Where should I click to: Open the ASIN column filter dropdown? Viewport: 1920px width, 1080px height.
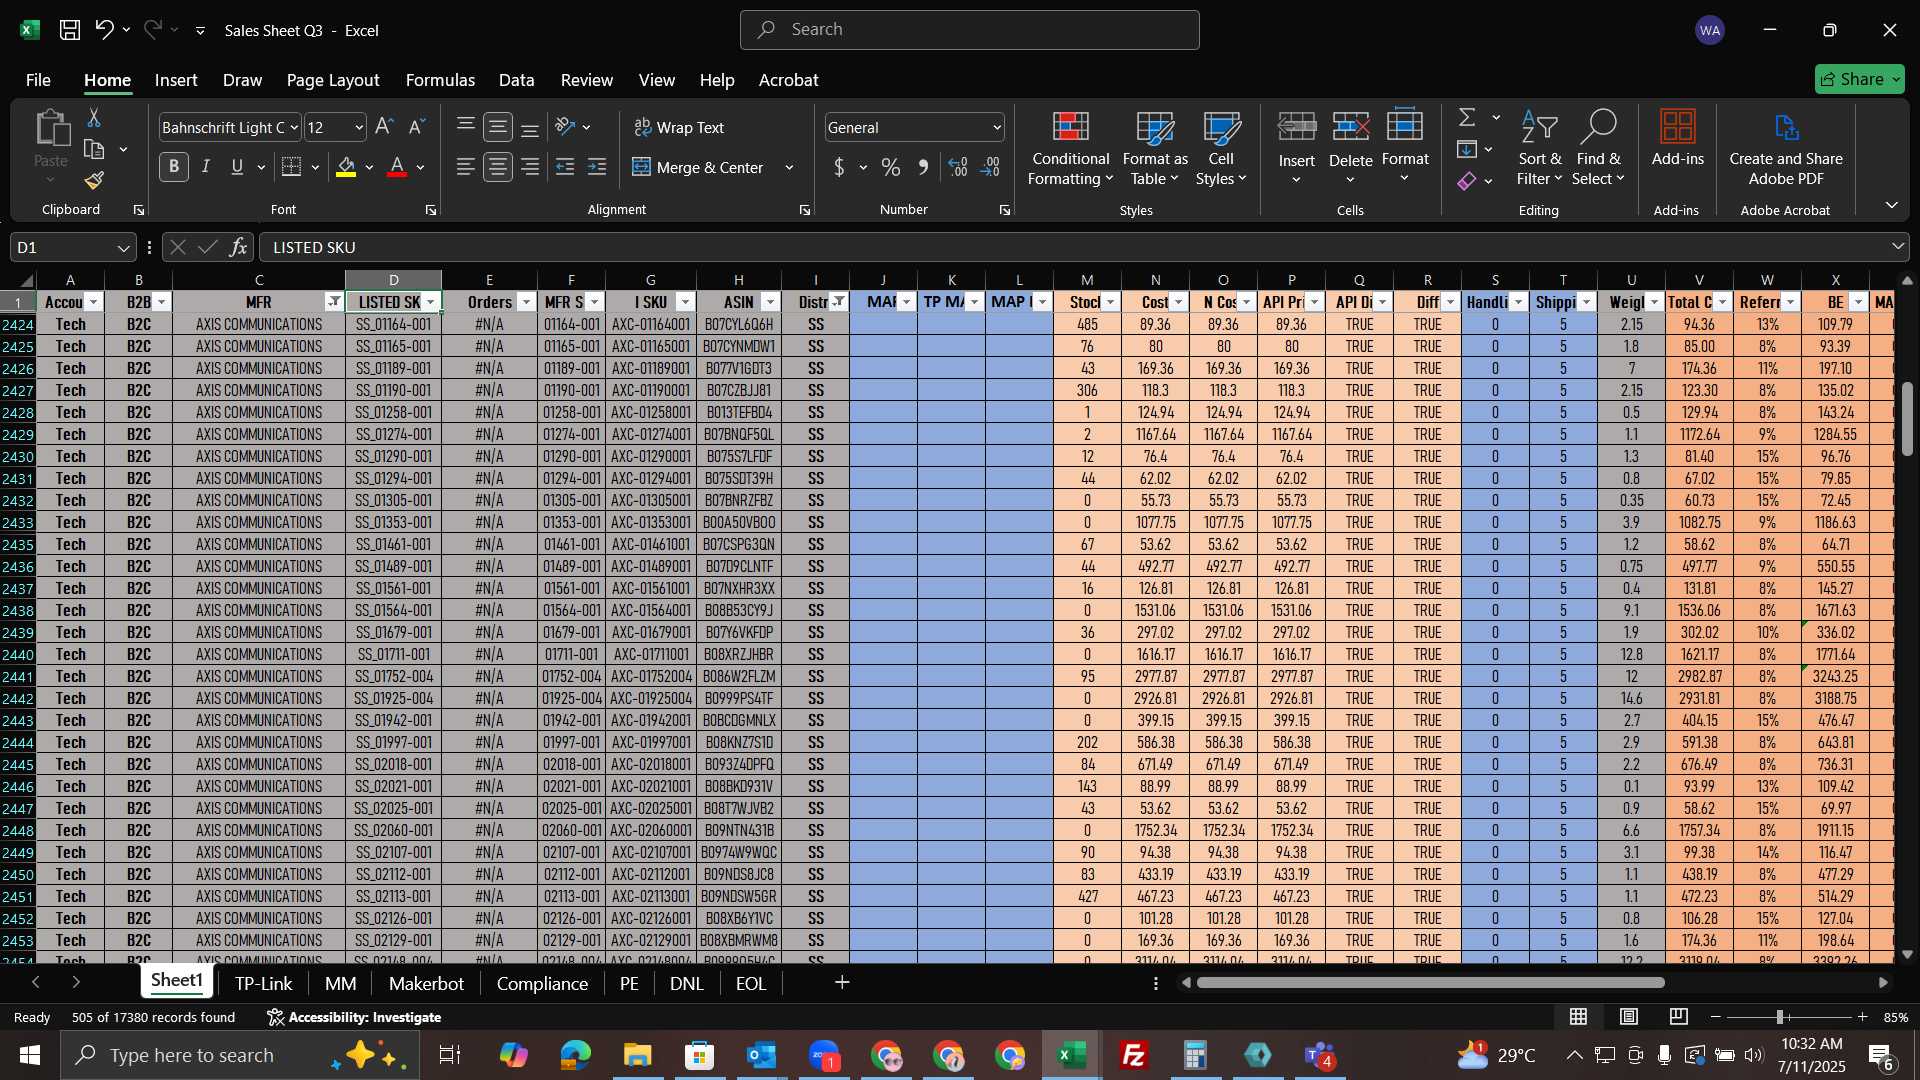click(770, 302)
